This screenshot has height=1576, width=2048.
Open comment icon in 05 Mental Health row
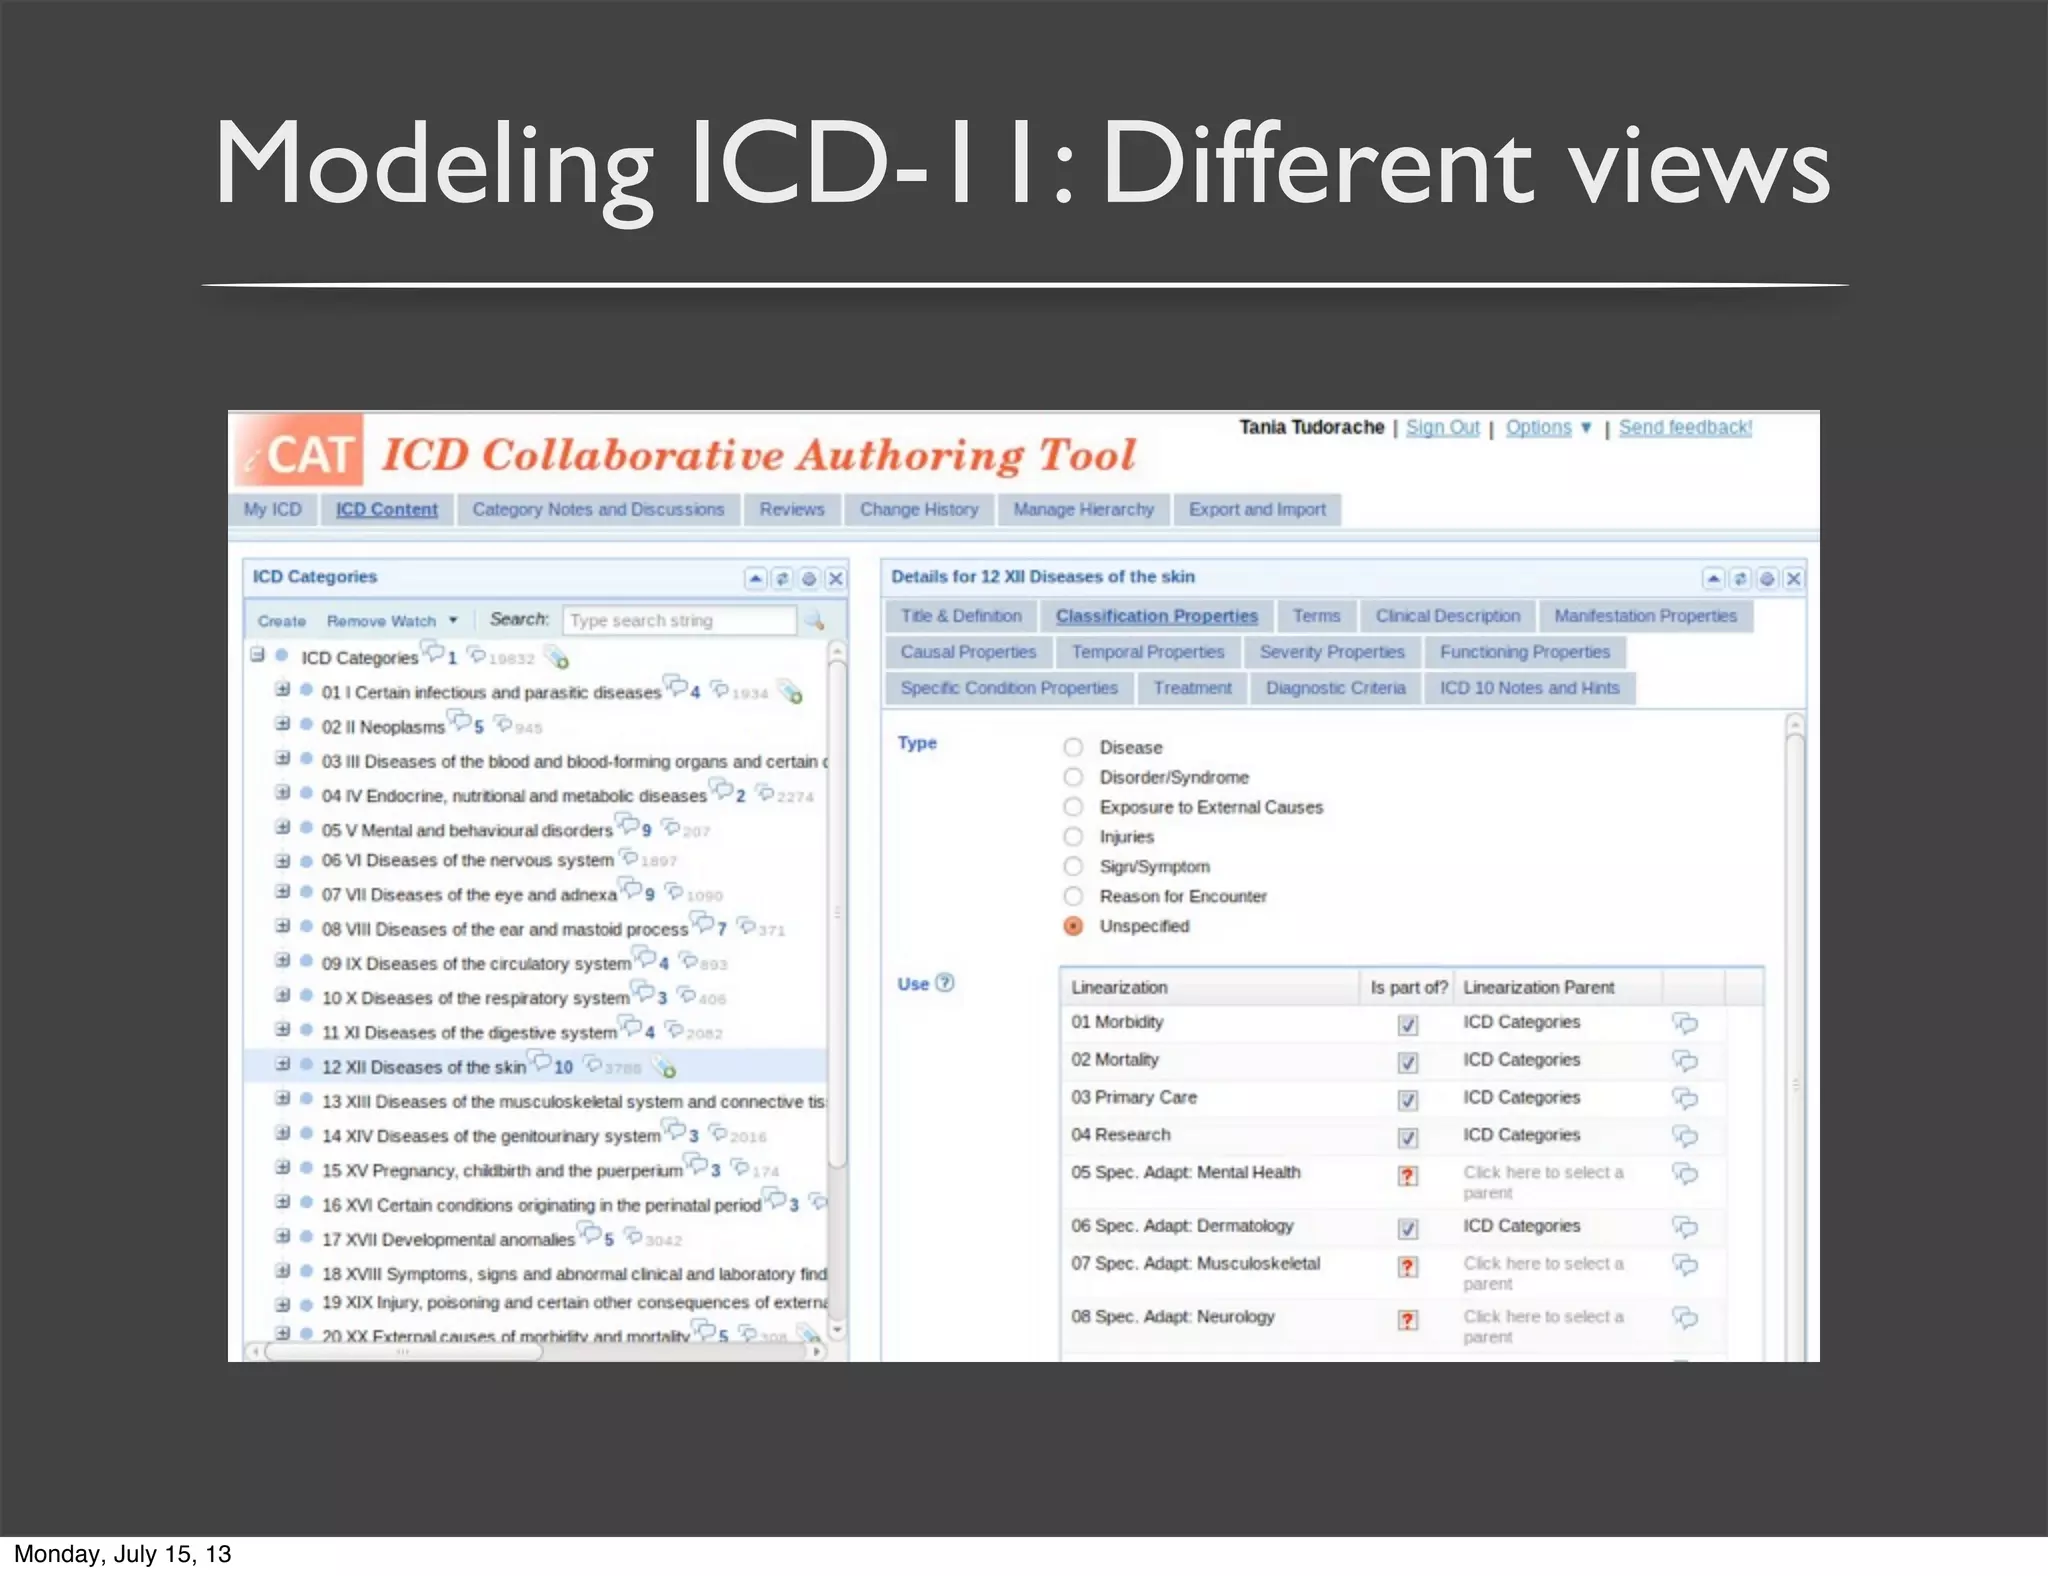(x=1685, y=1173)
